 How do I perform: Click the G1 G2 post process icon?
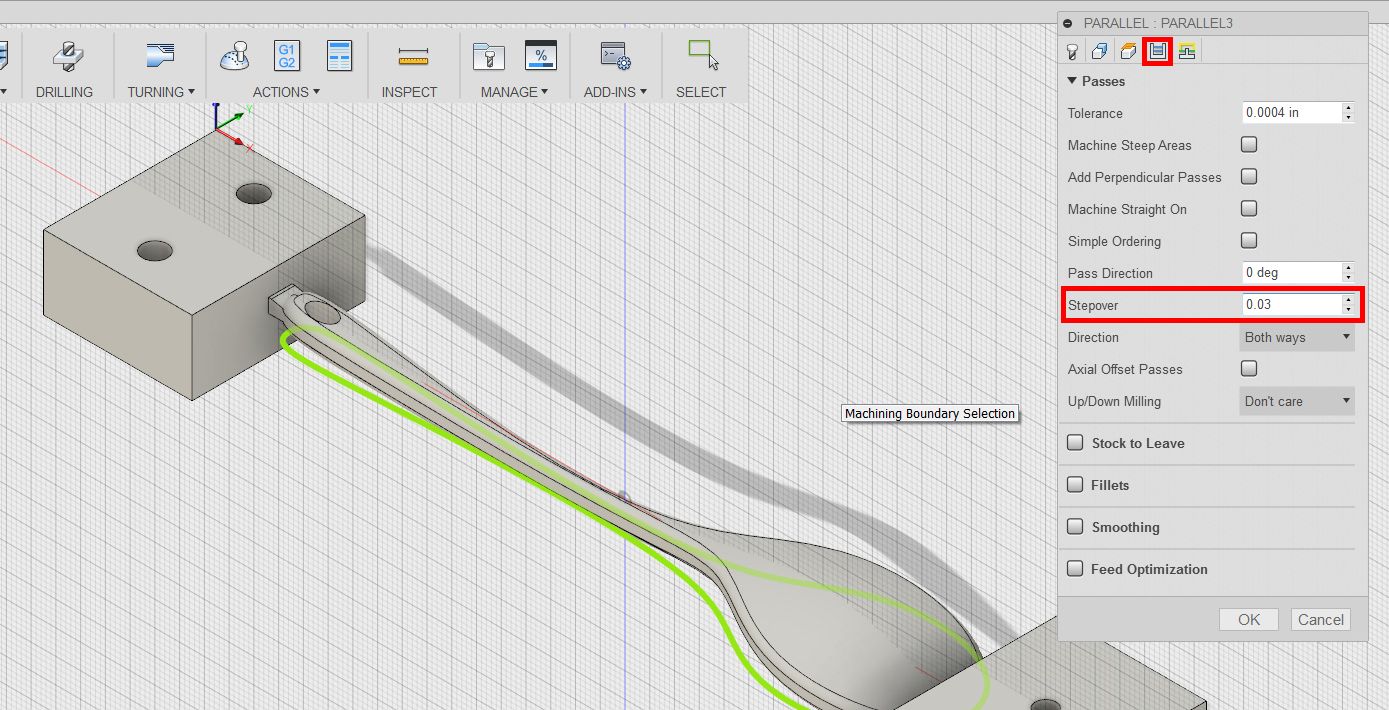coord(287,56)
